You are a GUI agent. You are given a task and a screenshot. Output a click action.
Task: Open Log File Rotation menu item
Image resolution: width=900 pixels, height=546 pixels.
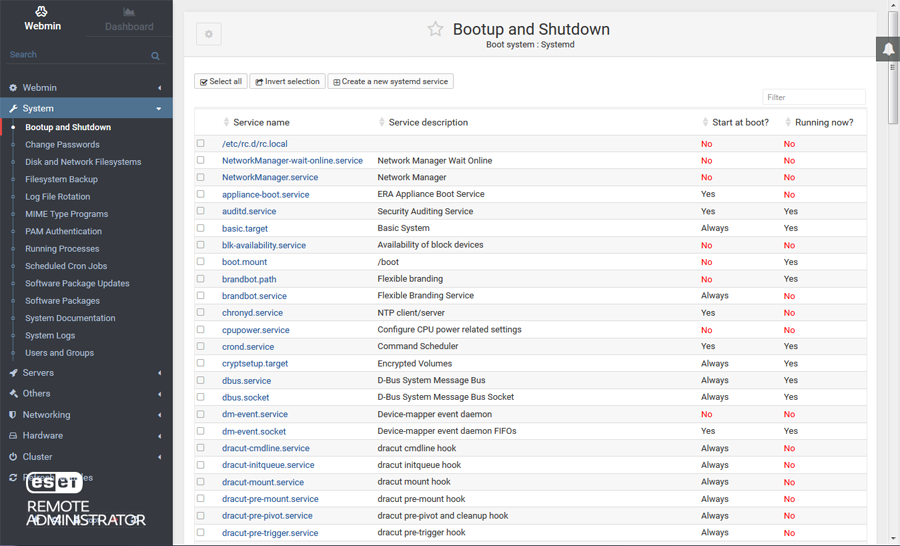pos(57,196)
